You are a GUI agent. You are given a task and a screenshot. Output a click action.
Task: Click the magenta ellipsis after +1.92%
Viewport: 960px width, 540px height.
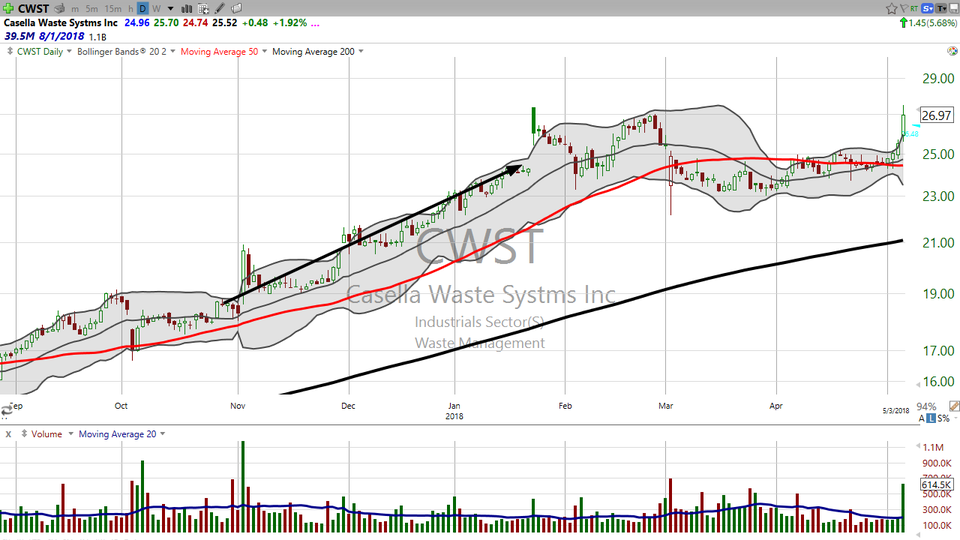[315, 23]
